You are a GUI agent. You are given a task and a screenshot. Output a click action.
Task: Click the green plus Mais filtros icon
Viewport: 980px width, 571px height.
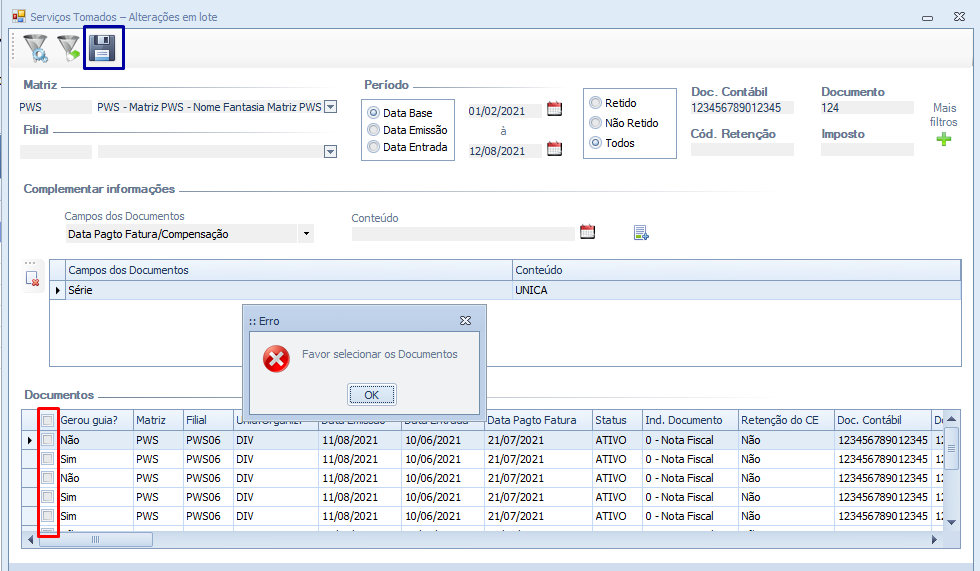point(944,140)
